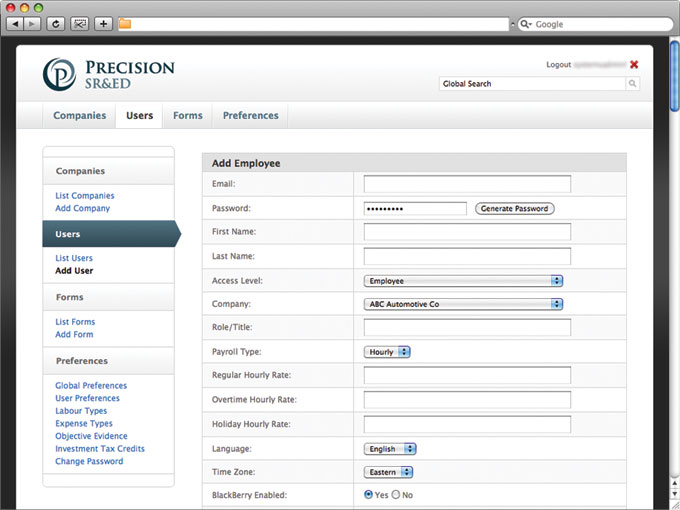Open the Language English dropdown
Screen dimensions: 680x510
point(390,449)
